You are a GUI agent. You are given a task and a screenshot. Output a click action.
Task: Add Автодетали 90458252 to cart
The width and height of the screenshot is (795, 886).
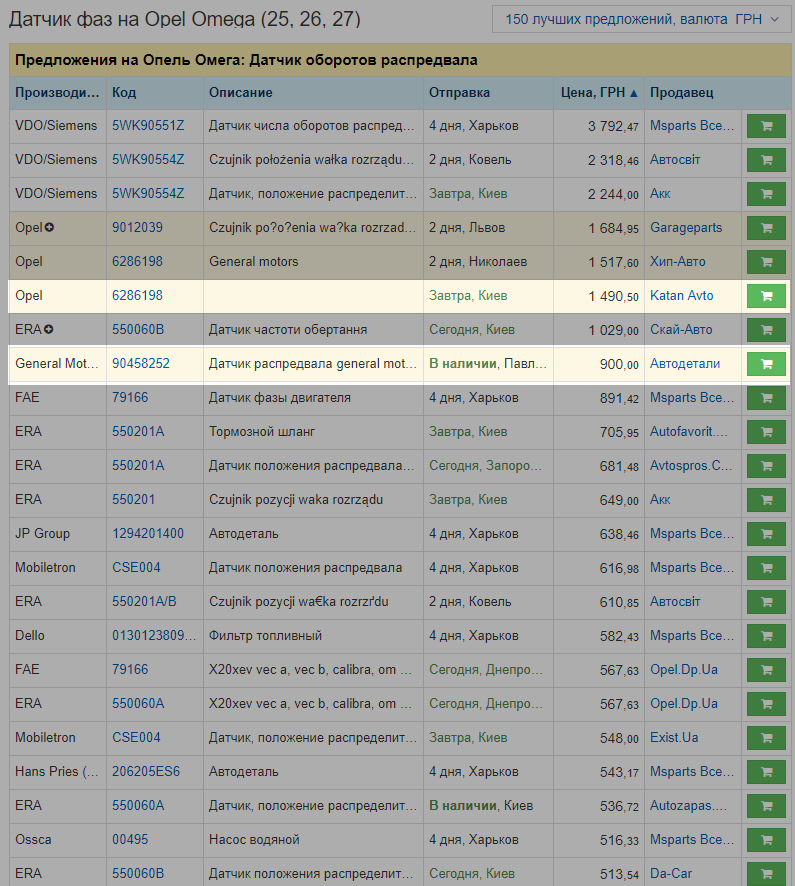click(766, 364)
